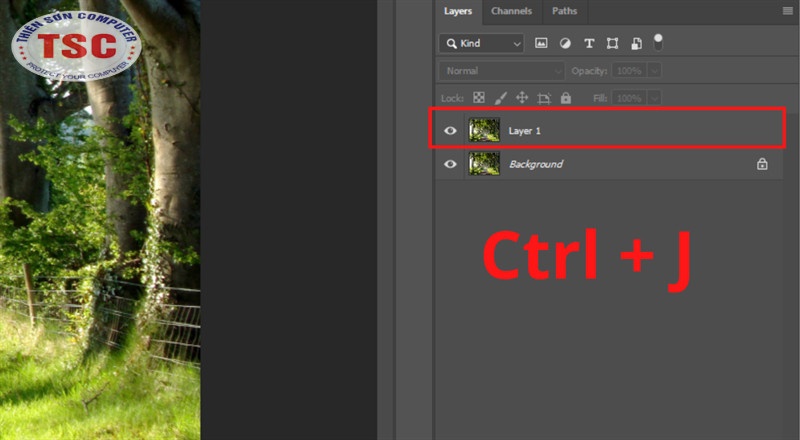Select the Background layer thumbnail

coord(485,164)
